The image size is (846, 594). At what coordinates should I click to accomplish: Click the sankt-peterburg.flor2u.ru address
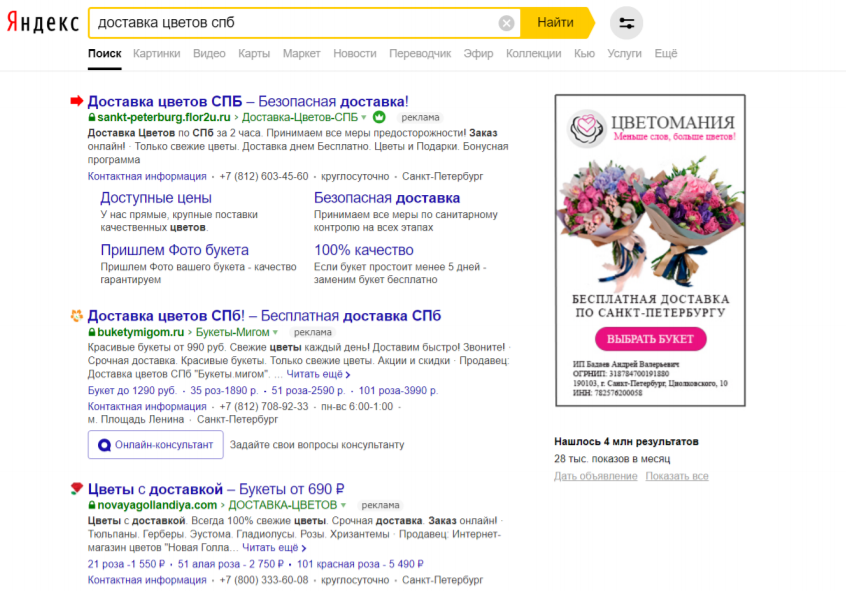[163, 117]
